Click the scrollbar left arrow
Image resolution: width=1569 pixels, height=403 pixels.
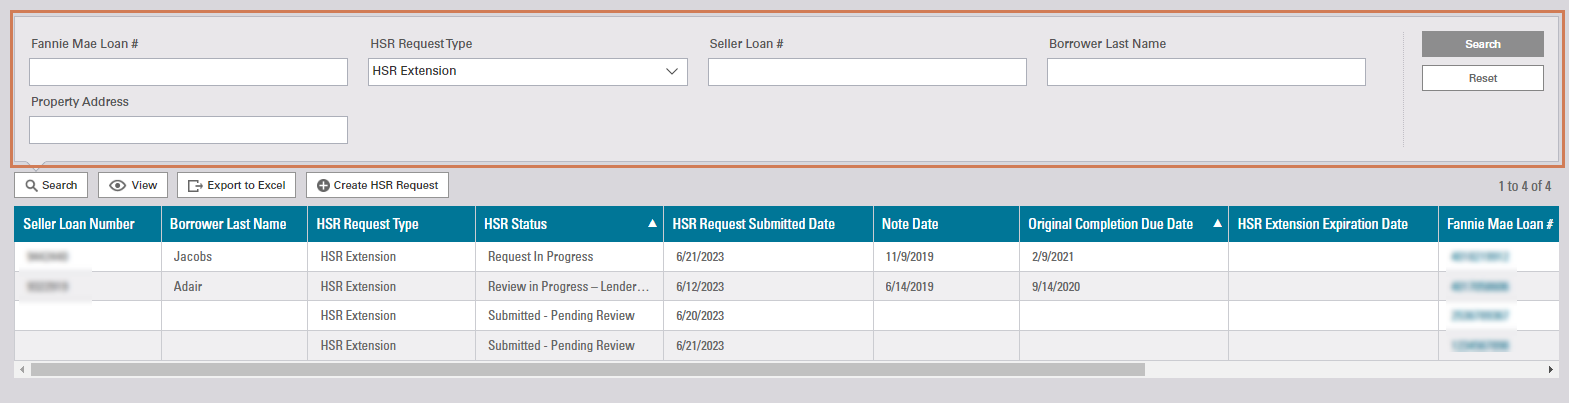click(22, 370)
